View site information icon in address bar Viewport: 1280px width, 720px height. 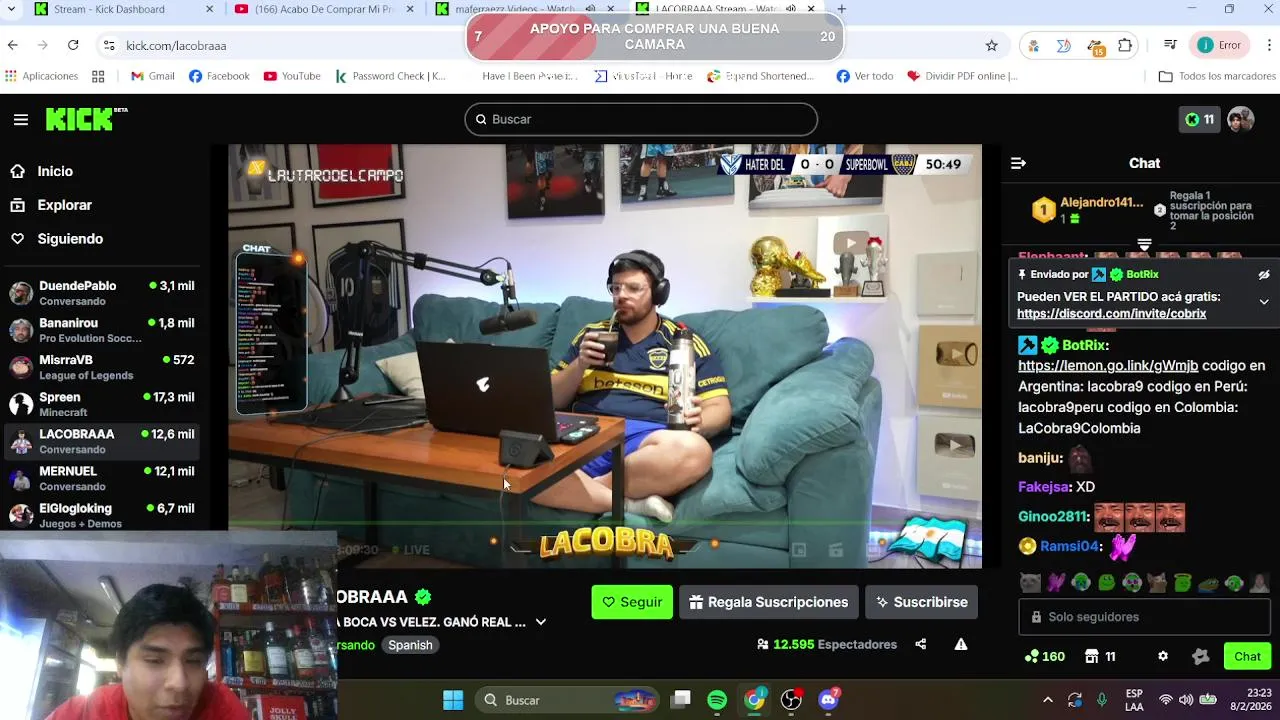click(109, 45)
